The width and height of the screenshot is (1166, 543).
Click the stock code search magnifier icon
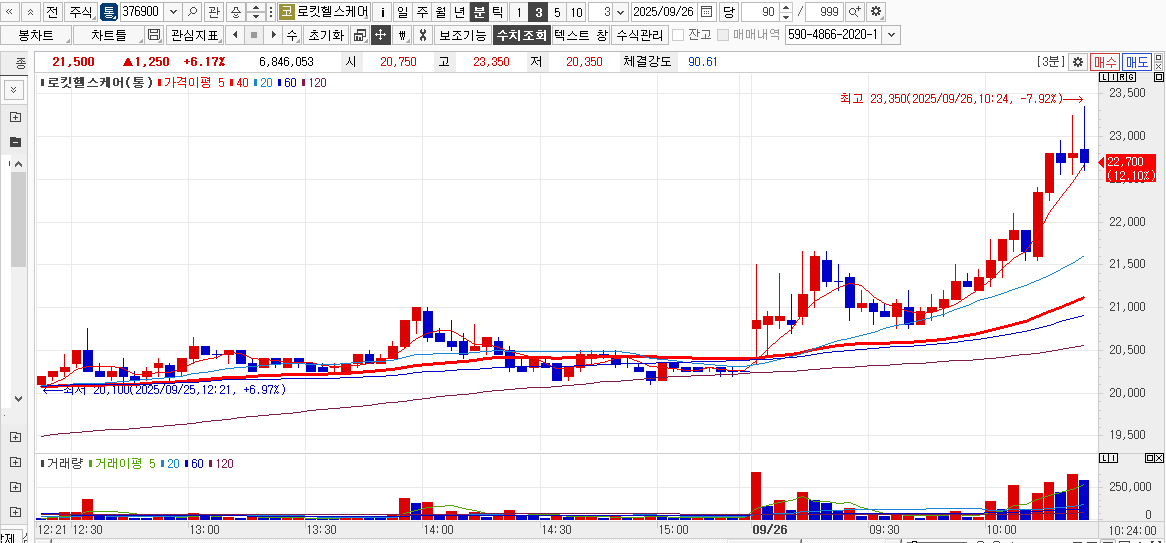coord(192,12)
